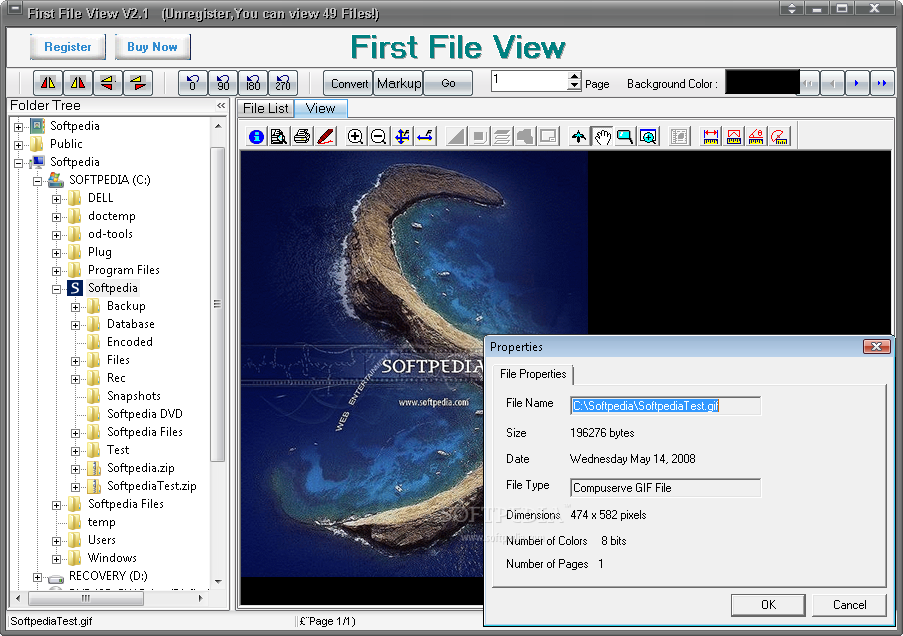Go to next page arrow
Screen dimensions: 903x636
pyautogui.click(x=857, y=83)
